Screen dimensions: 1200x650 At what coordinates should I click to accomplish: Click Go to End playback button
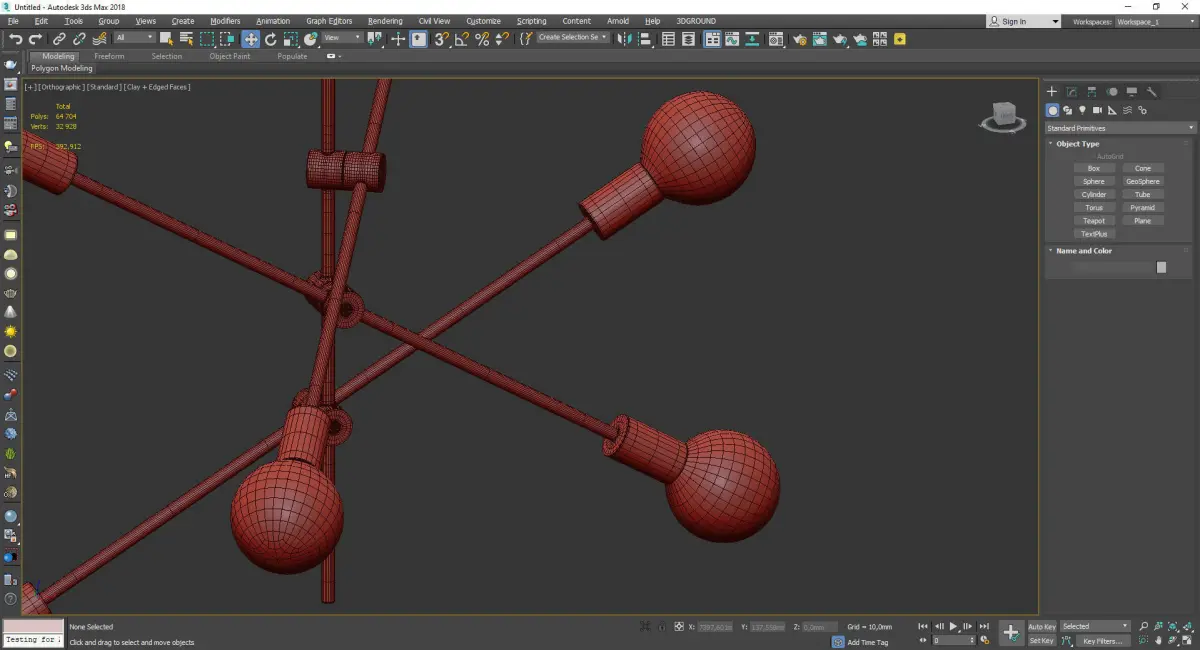point(985,626)
